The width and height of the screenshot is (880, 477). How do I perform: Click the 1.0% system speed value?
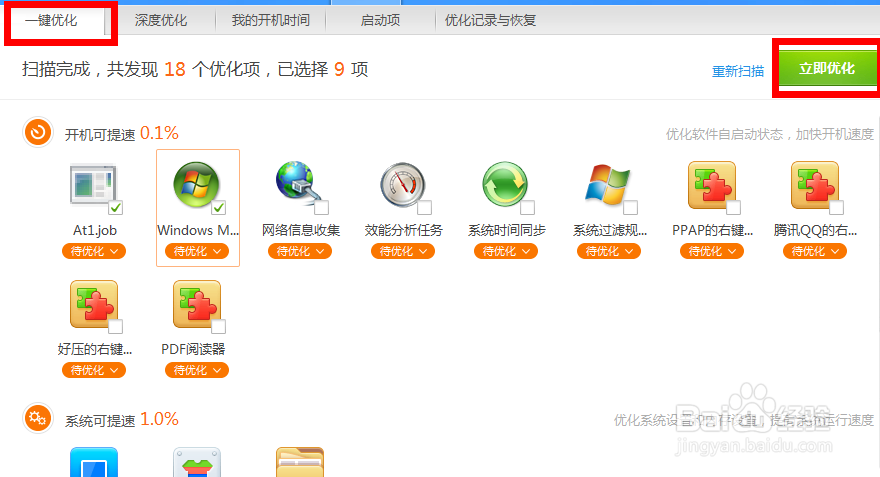coord(159,419)
